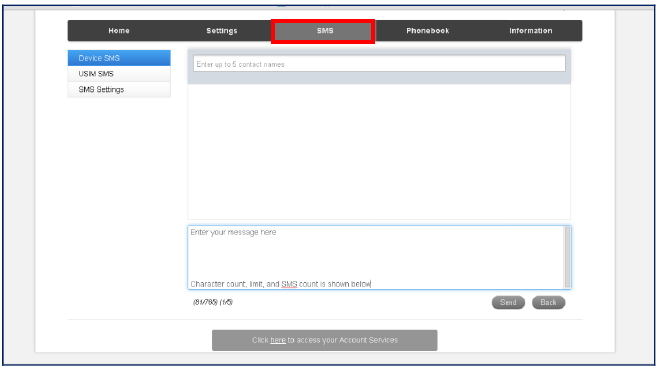This screenshot has width=659, height=369.
Task: Click the Back button
Action: pyautogui.click(x=548, y=303)
